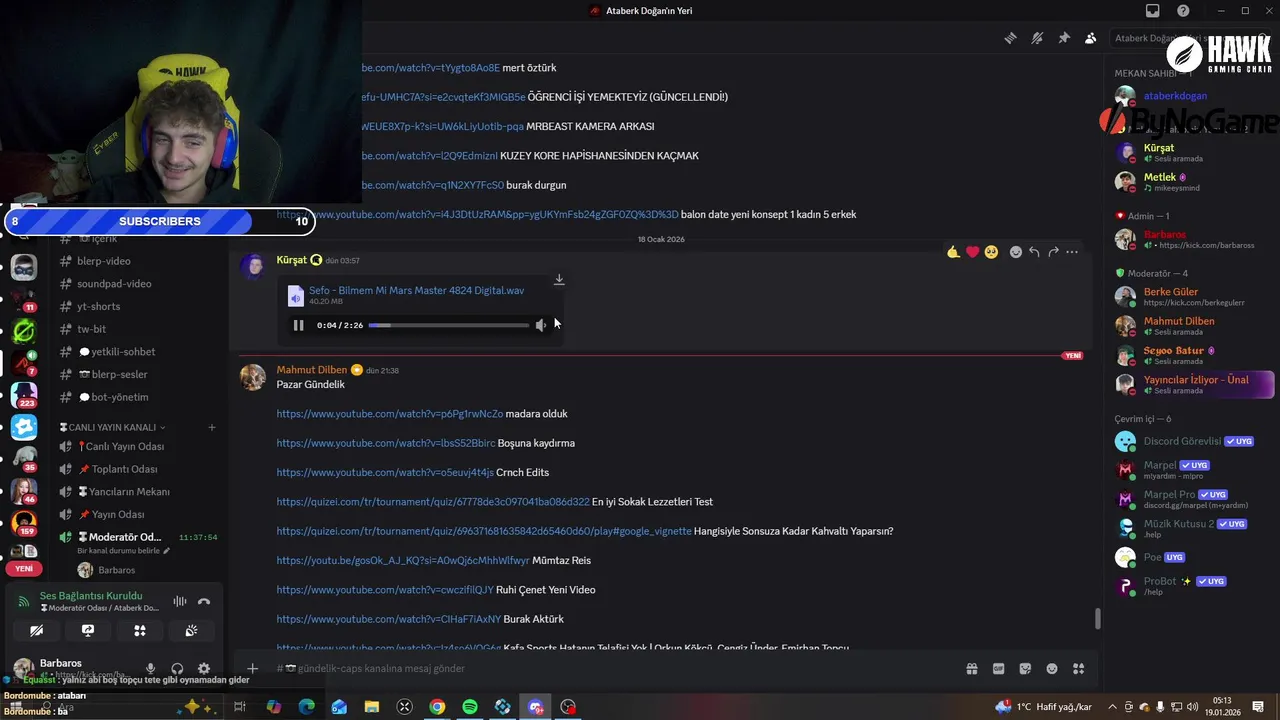The height and width of the screenshot is (720, 1280).
Task: Open Google Chrome from the taskbar
Action: point(437,707)
